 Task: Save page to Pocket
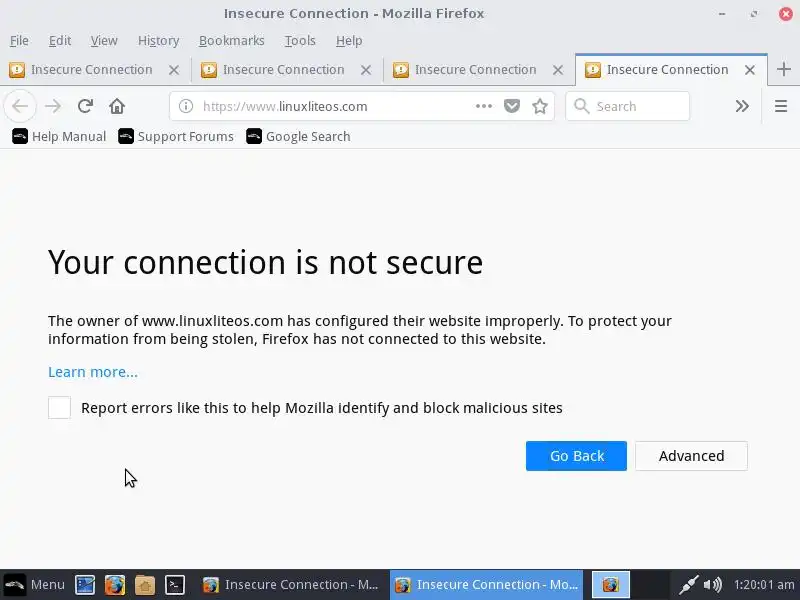click(x=512, y=106)
